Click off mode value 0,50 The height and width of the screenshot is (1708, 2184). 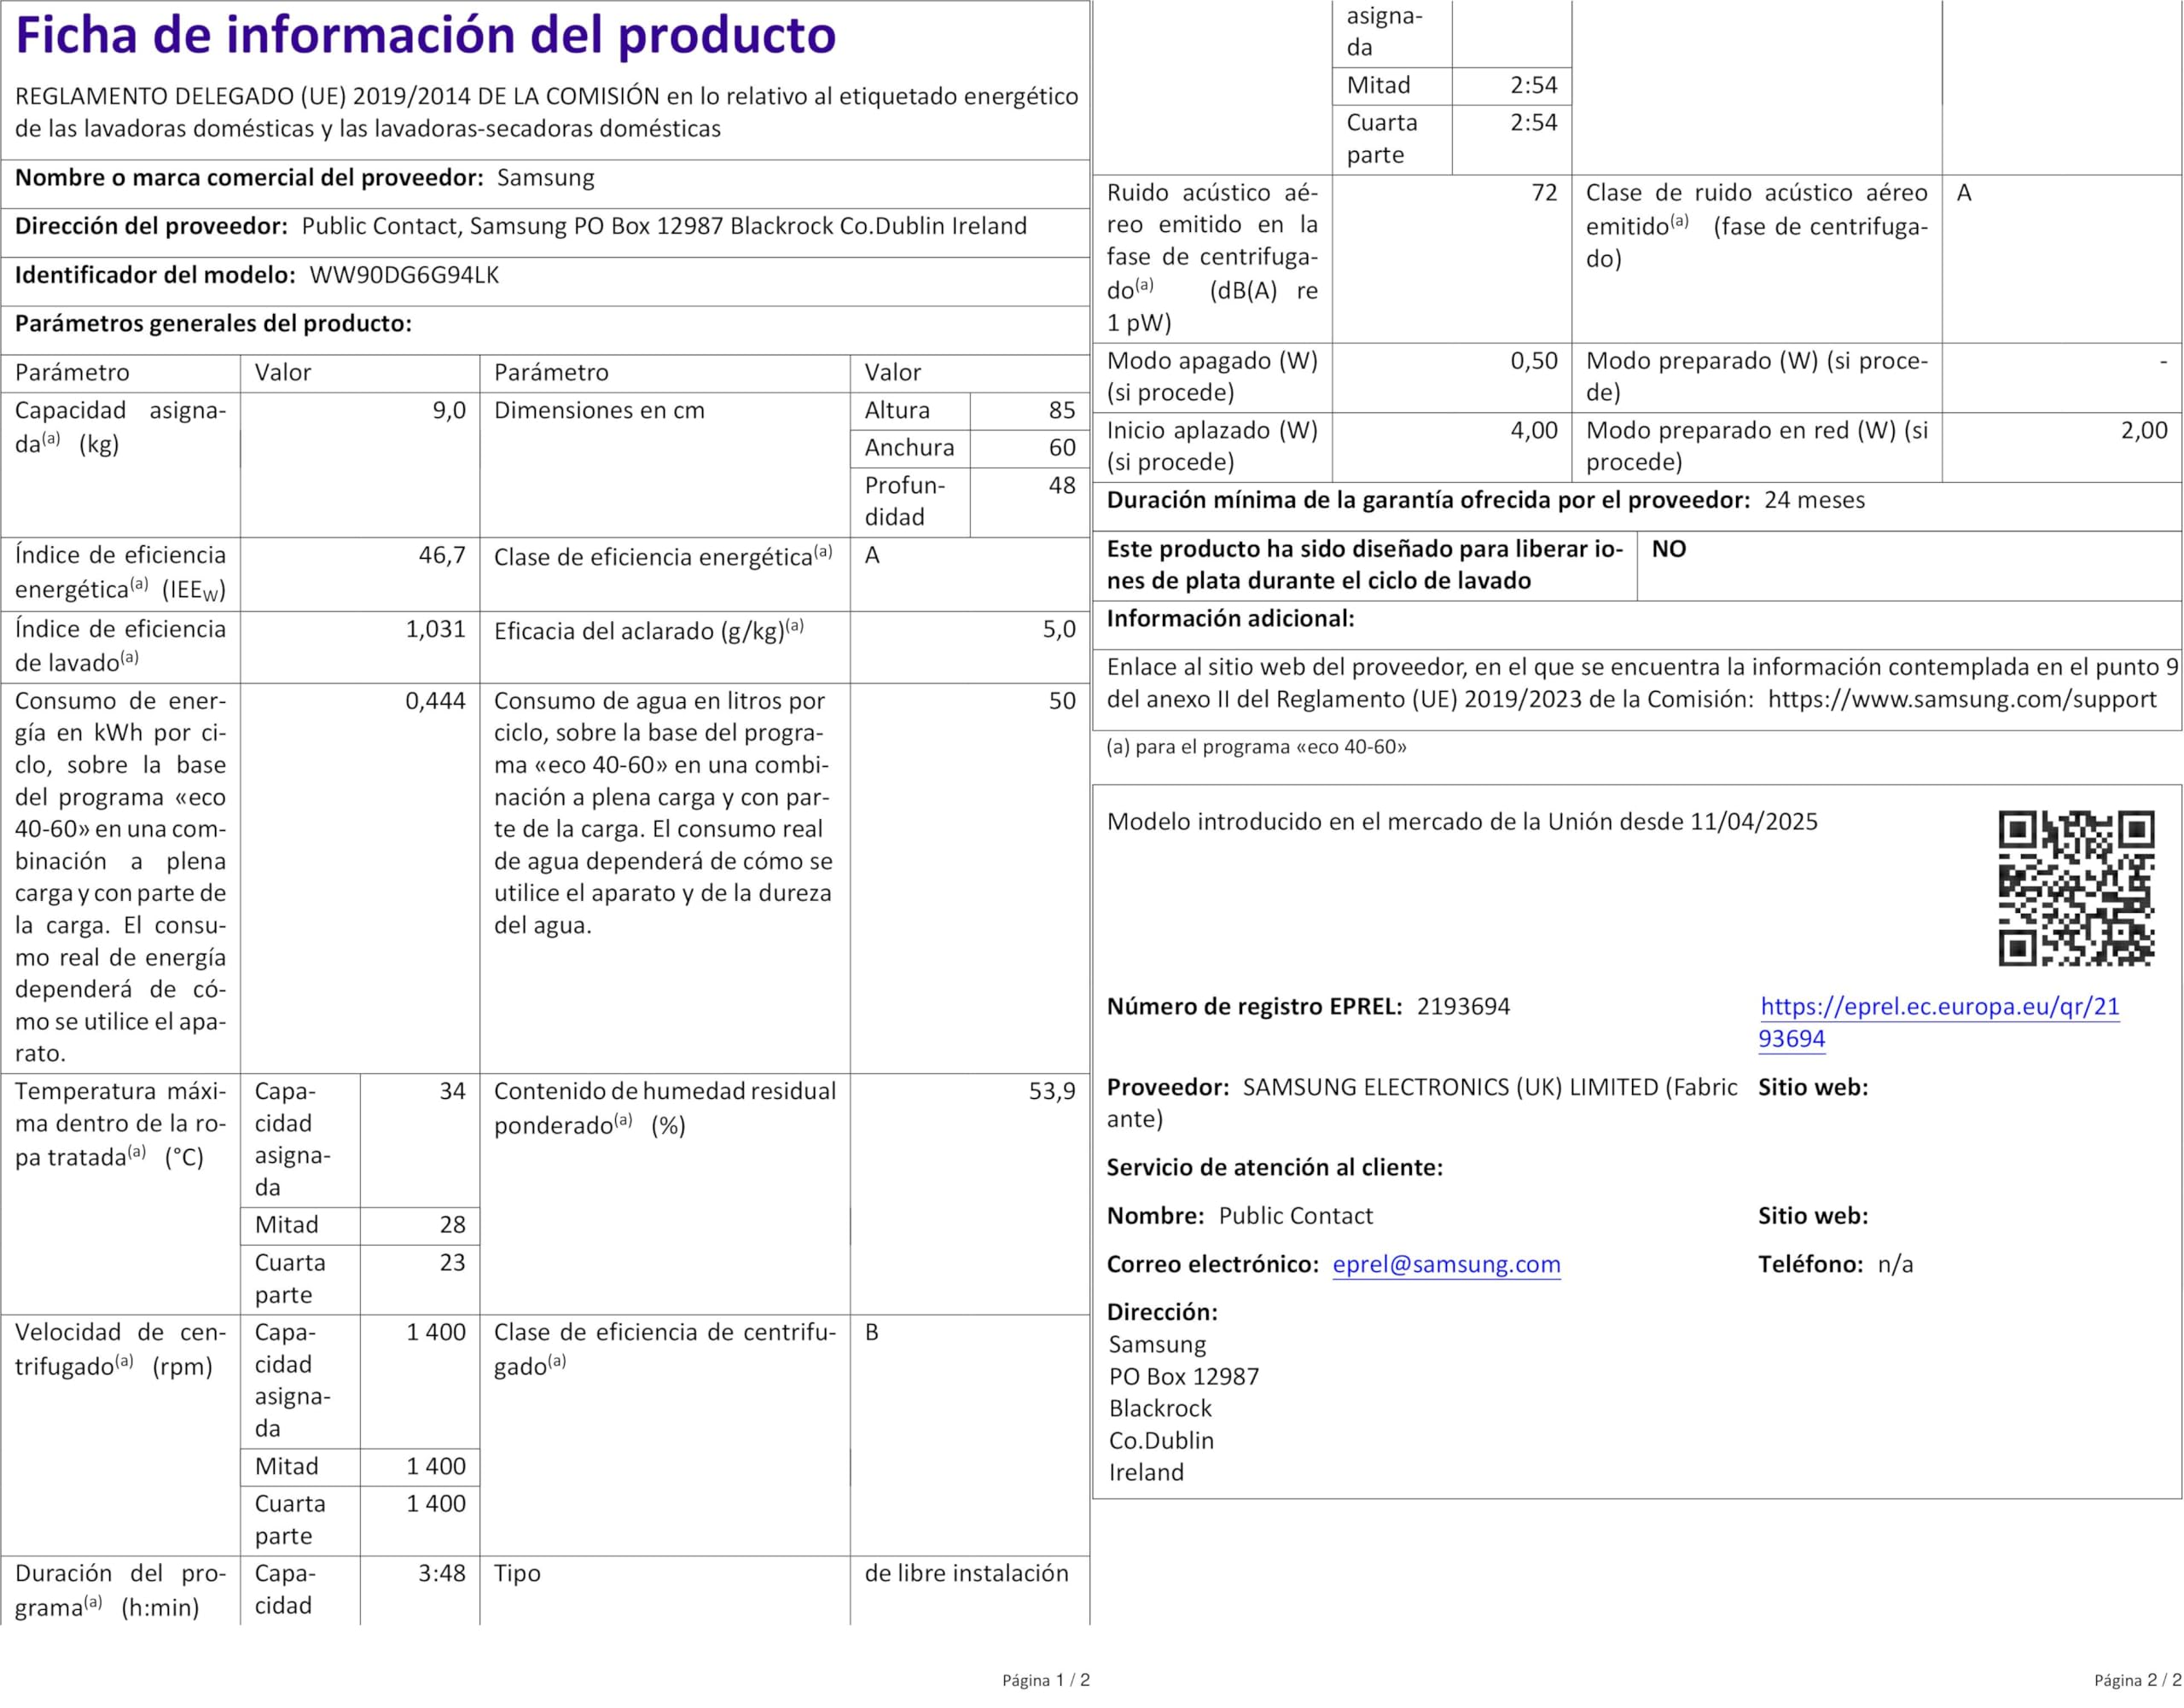pos(1534,360)
